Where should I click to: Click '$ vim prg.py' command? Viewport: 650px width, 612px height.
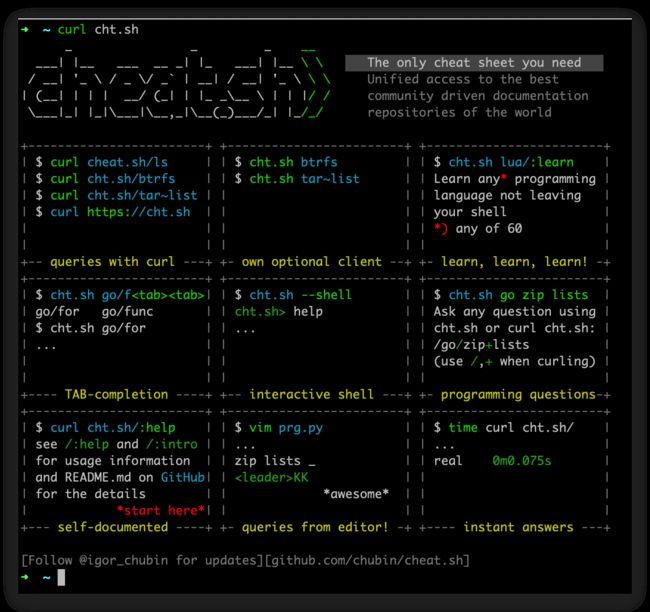[x=279, y=427]
